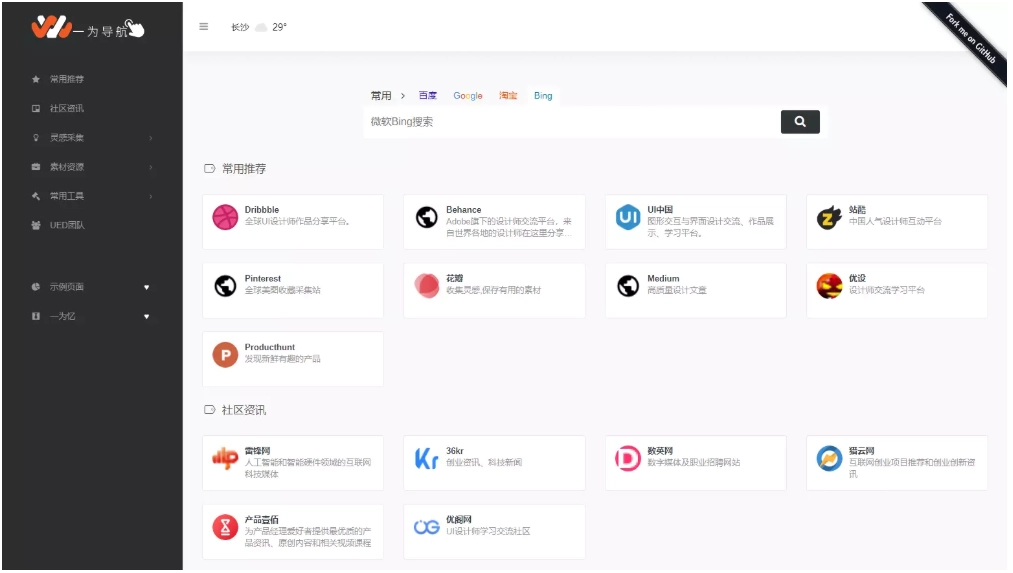This screenshot has height=573, width=1013.
Task: Select the 百度 search engine tab
Action: 428,96
